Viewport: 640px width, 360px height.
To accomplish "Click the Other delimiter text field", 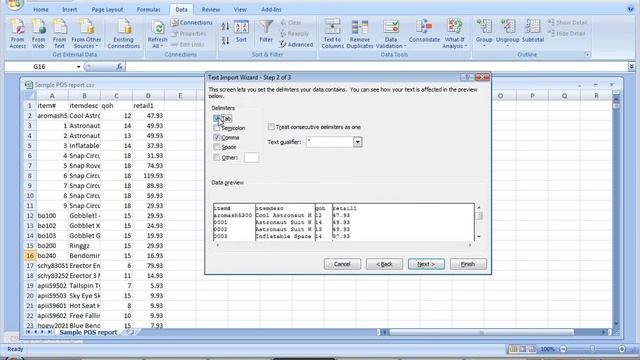I will click(x=251, y=158).
